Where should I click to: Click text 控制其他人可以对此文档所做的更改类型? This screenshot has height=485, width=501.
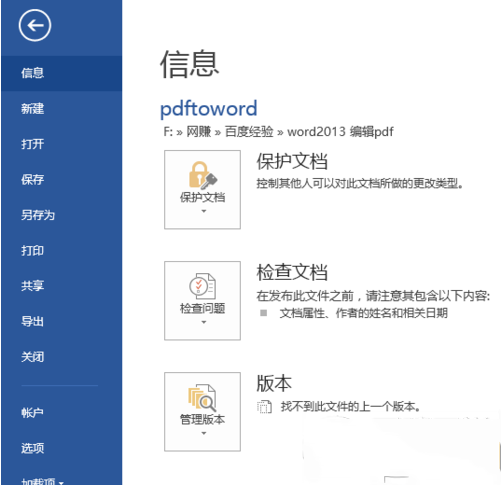359,183
